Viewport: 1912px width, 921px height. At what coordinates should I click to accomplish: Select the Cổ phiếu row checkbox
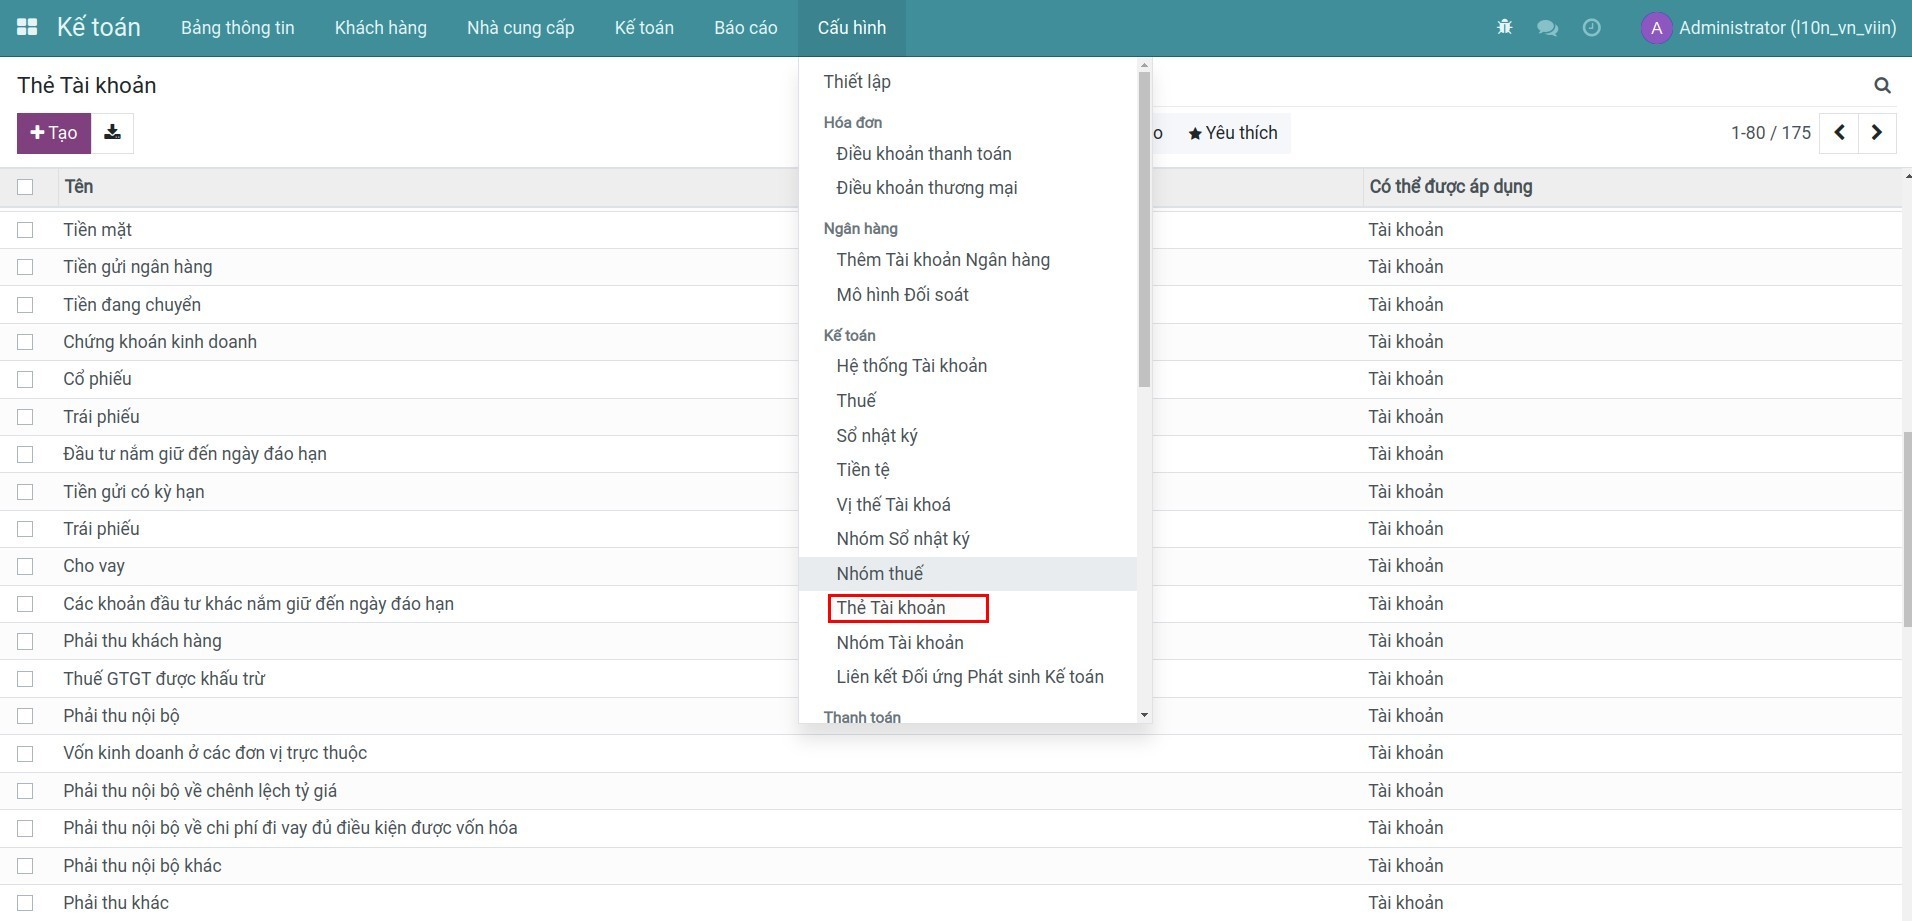(25, 379)
